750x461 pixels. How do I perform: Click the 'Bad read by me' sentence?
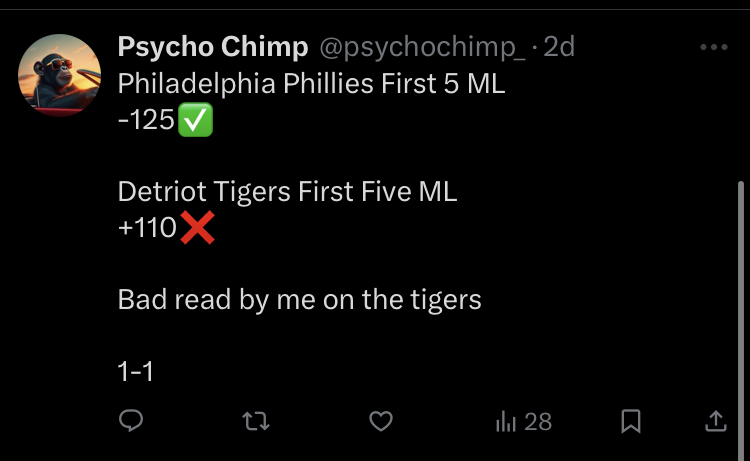point(299,298)
